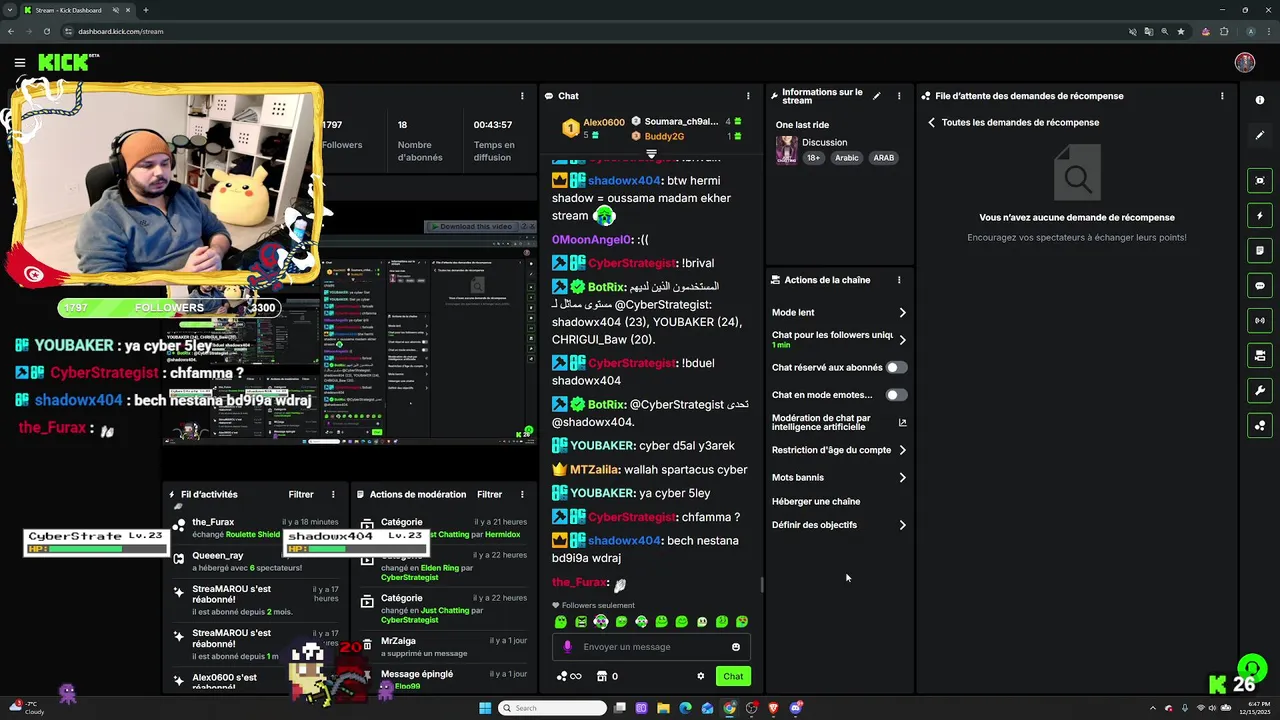Open the emoji picker in message box

pos(736,647)
